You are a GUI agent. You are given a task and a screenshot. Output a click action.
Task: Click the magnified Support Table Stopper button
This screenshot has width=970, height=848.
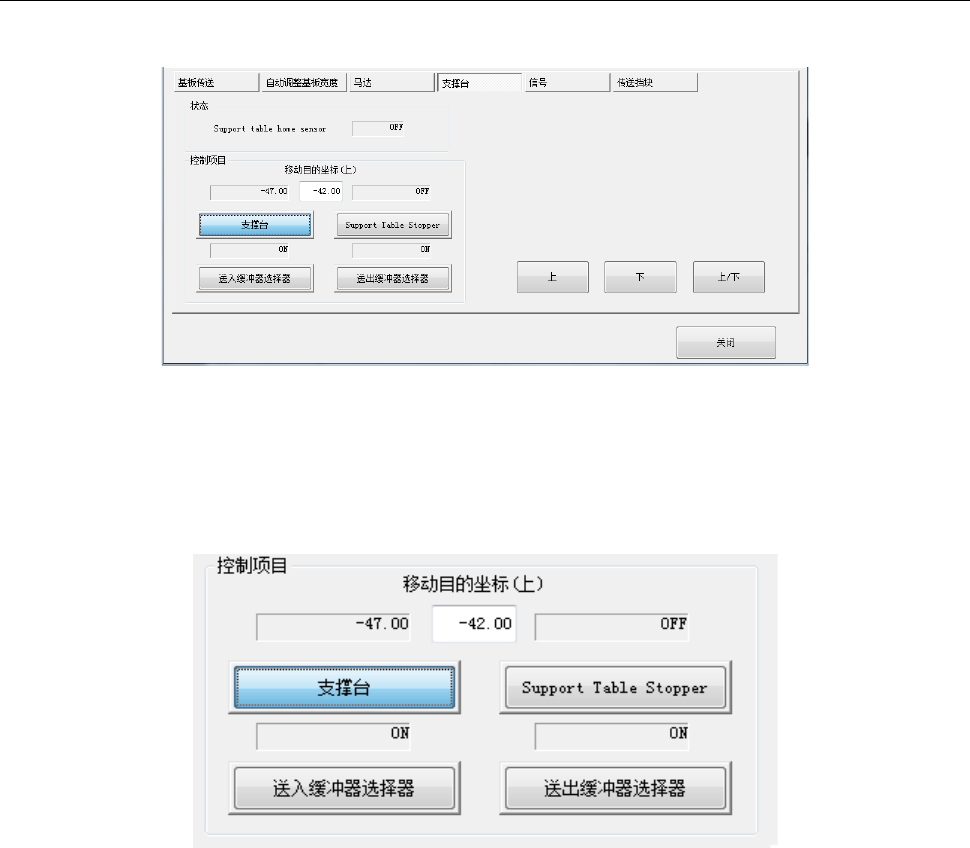615,687
